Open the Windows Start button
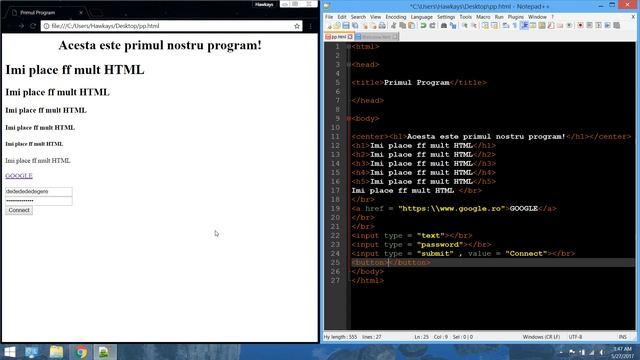Viewport: 640px width, 360px height. point(10,352)
